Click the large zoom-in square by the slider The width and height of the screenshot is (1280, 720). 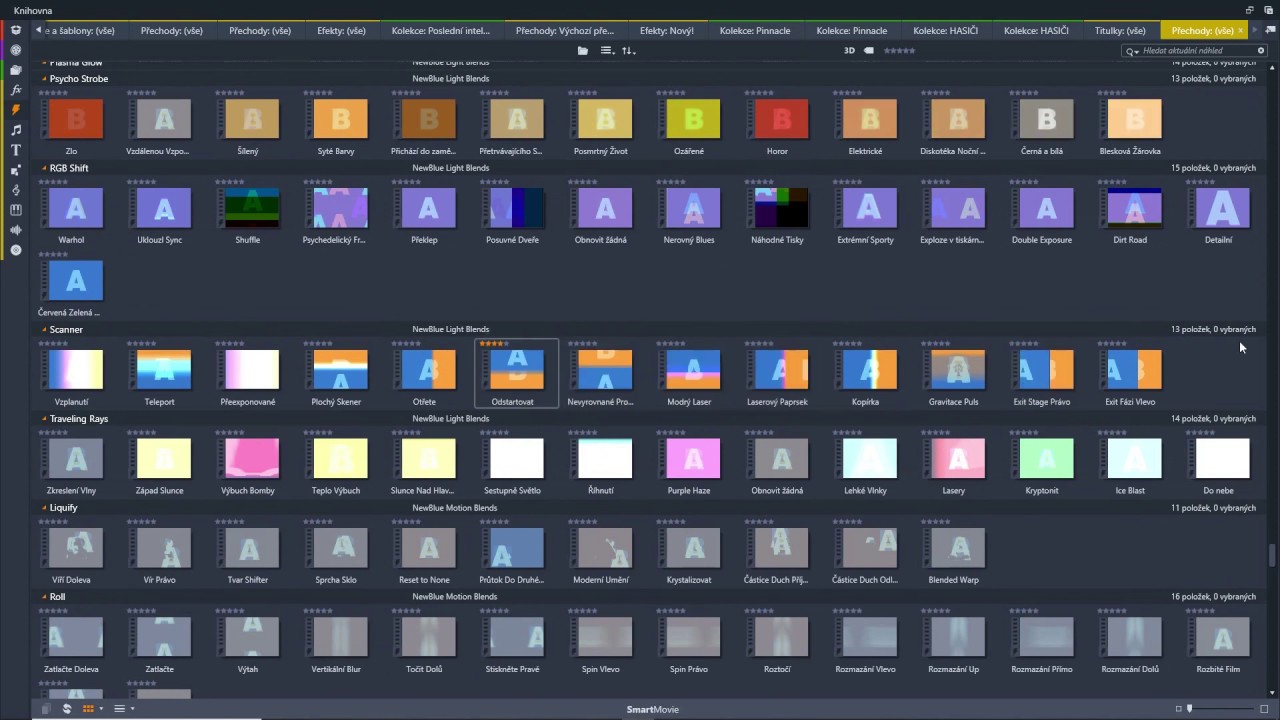click(1264, 709)
